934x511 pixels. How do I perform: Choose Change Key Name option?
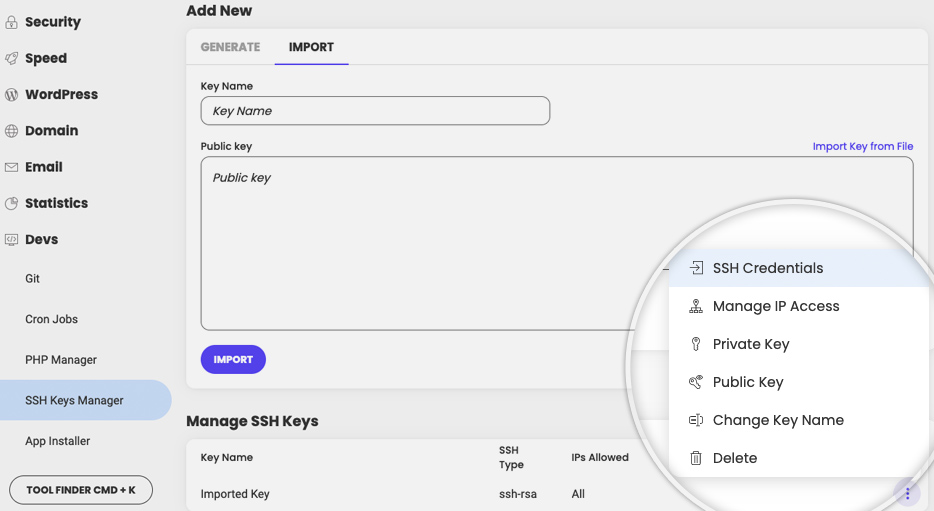point(798,420)
